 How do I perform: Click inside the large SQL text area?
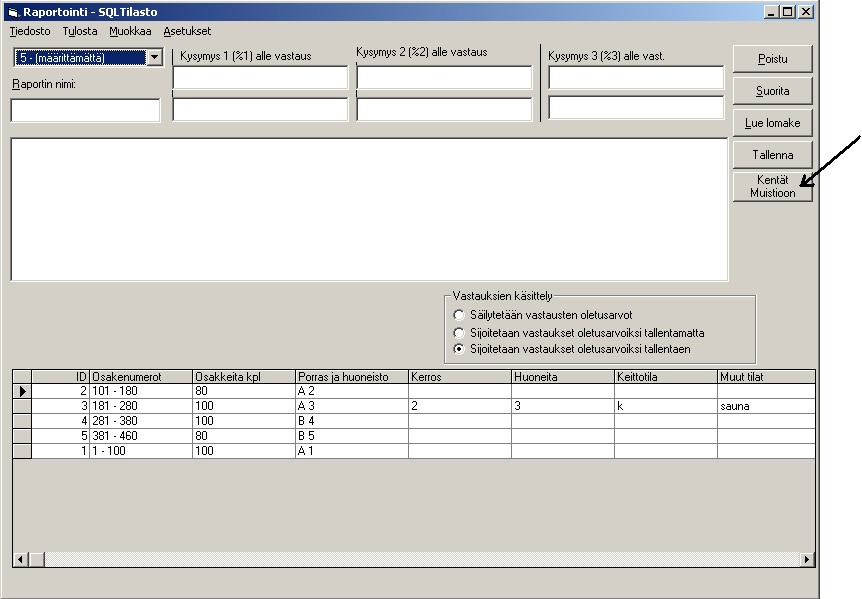click(x=369, y=209)
